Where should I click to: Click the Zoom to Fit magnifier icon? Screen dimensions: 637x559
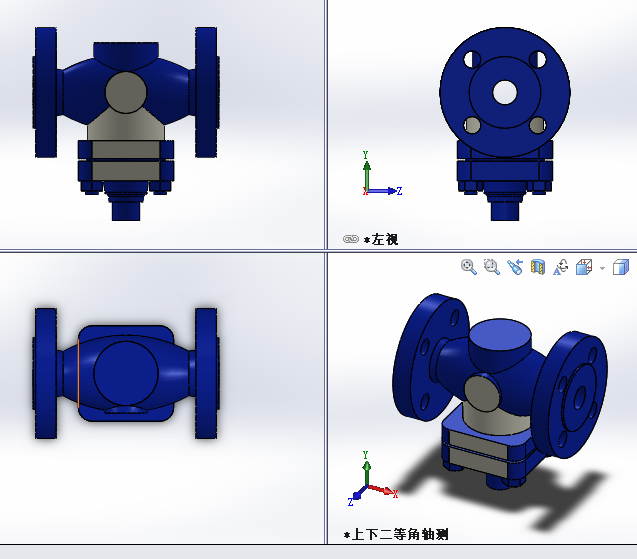coord(469,267)
